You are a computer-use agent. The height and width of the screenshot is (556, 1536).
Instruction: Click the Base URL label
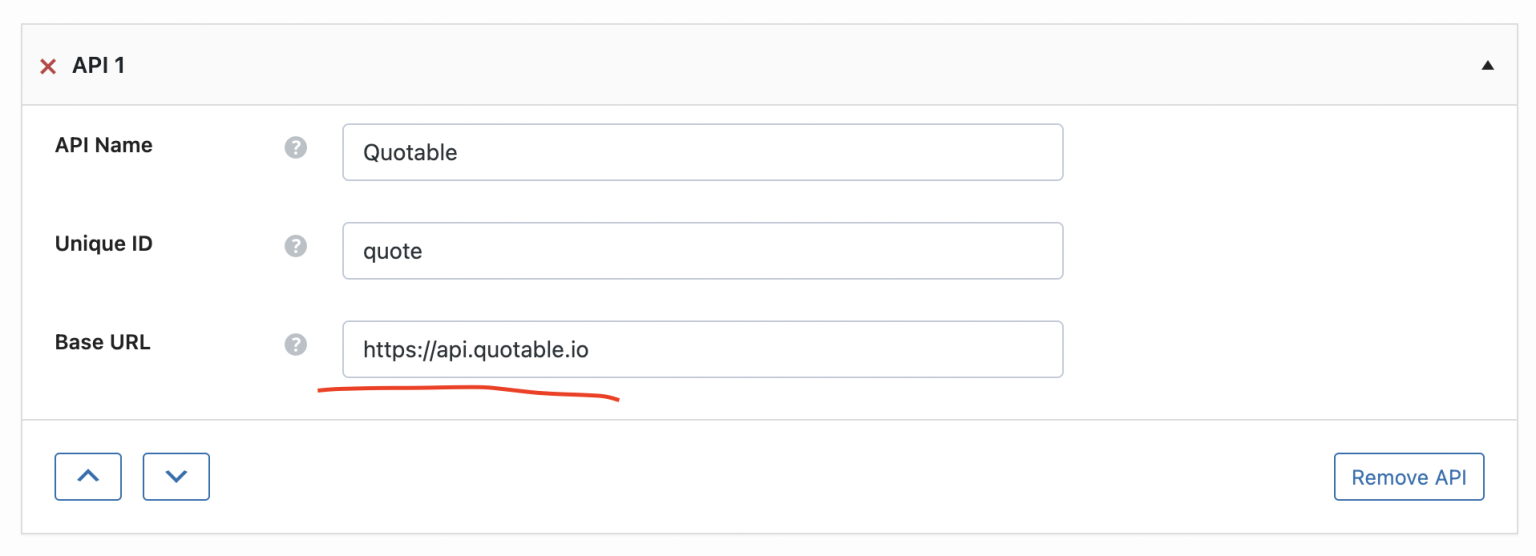point(103,342)
